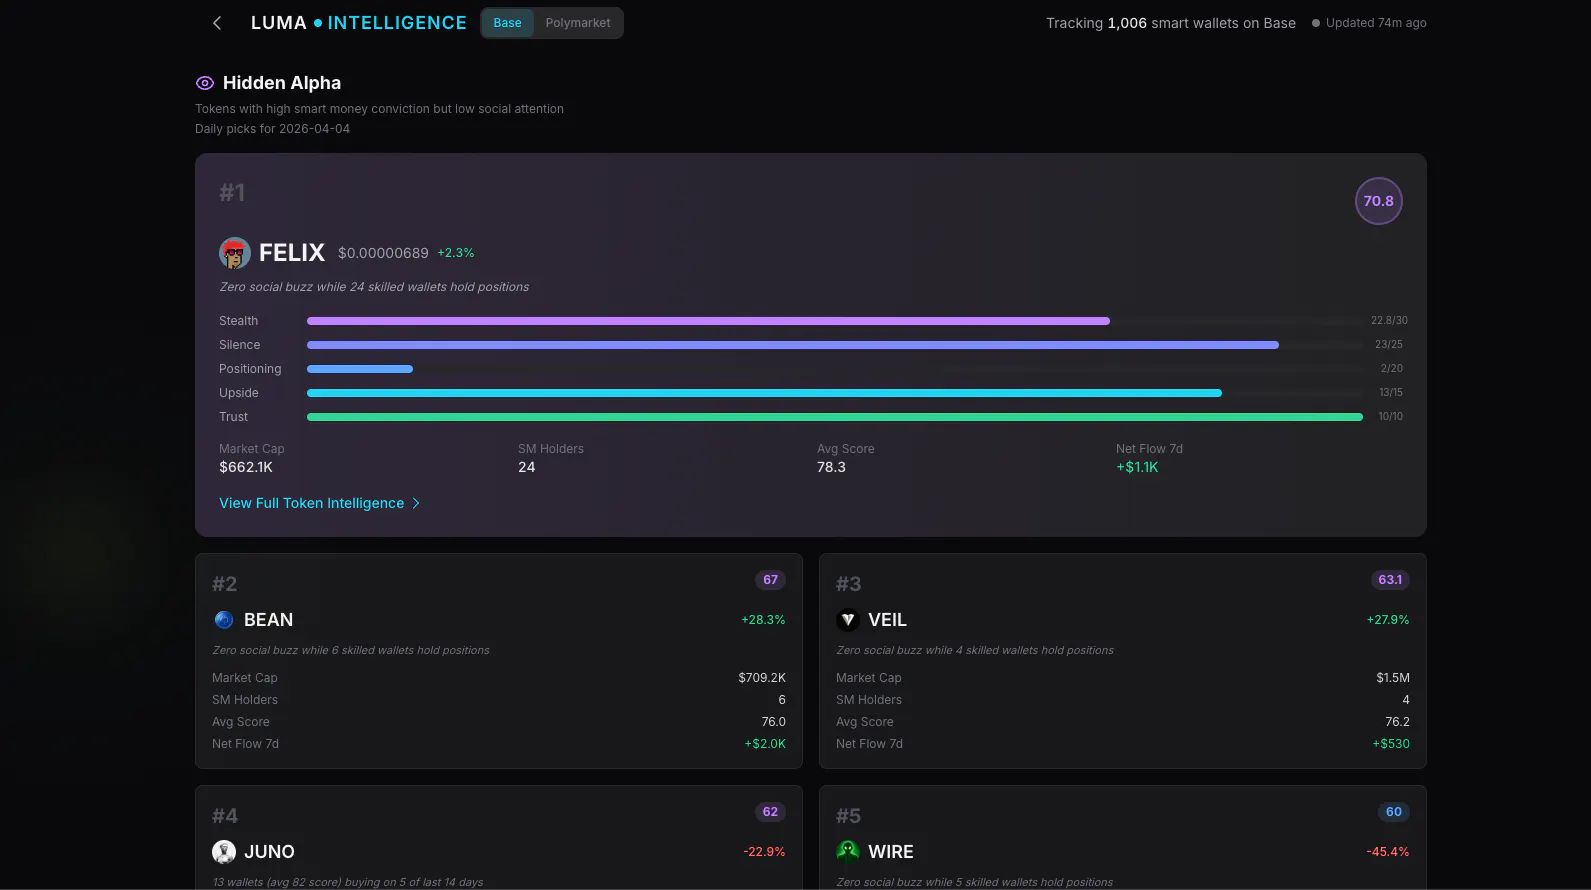The image size is (1591, 890).
Task: Click the Upside 13/15 score value
Action: 1391,393
